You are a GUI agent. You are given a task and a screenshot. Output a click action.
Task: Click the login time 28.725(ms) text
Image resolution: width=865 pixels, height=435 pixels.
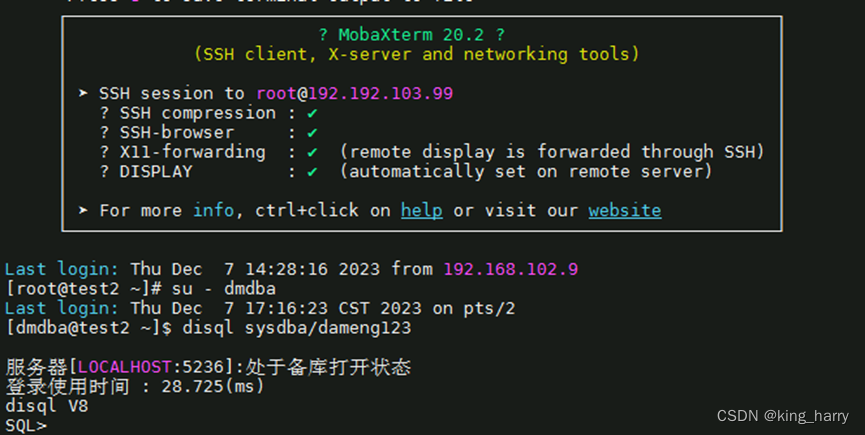[x=213, y=386]
